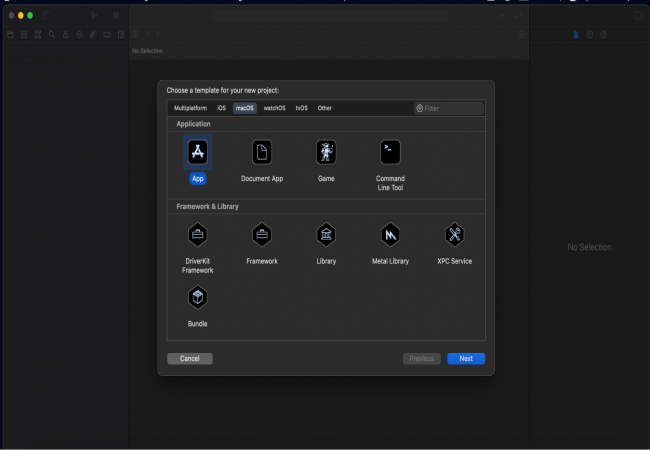This screenshot has height=450, width=650.
Task: Show the Symbol navigator
Action: click(x=38, y=35)
